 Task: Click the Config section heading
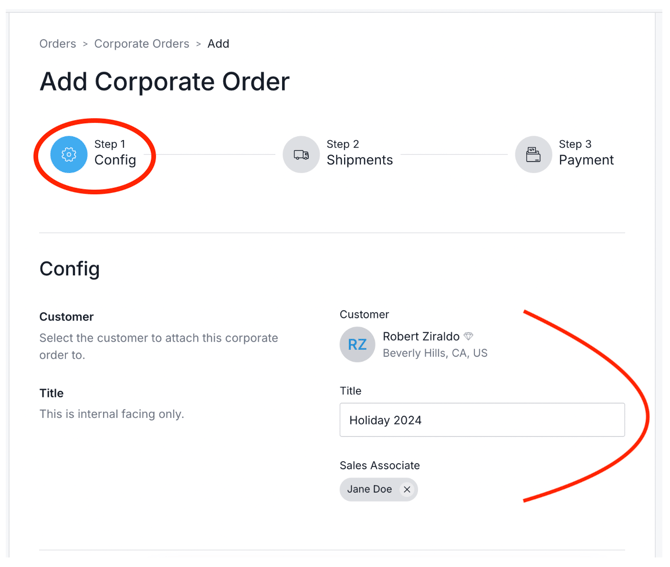(69, 269)
